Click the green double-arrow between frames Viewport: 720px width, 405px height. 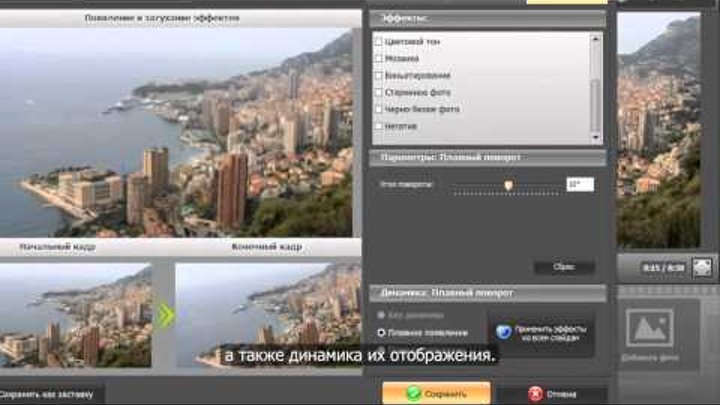(x=166, y=316)
